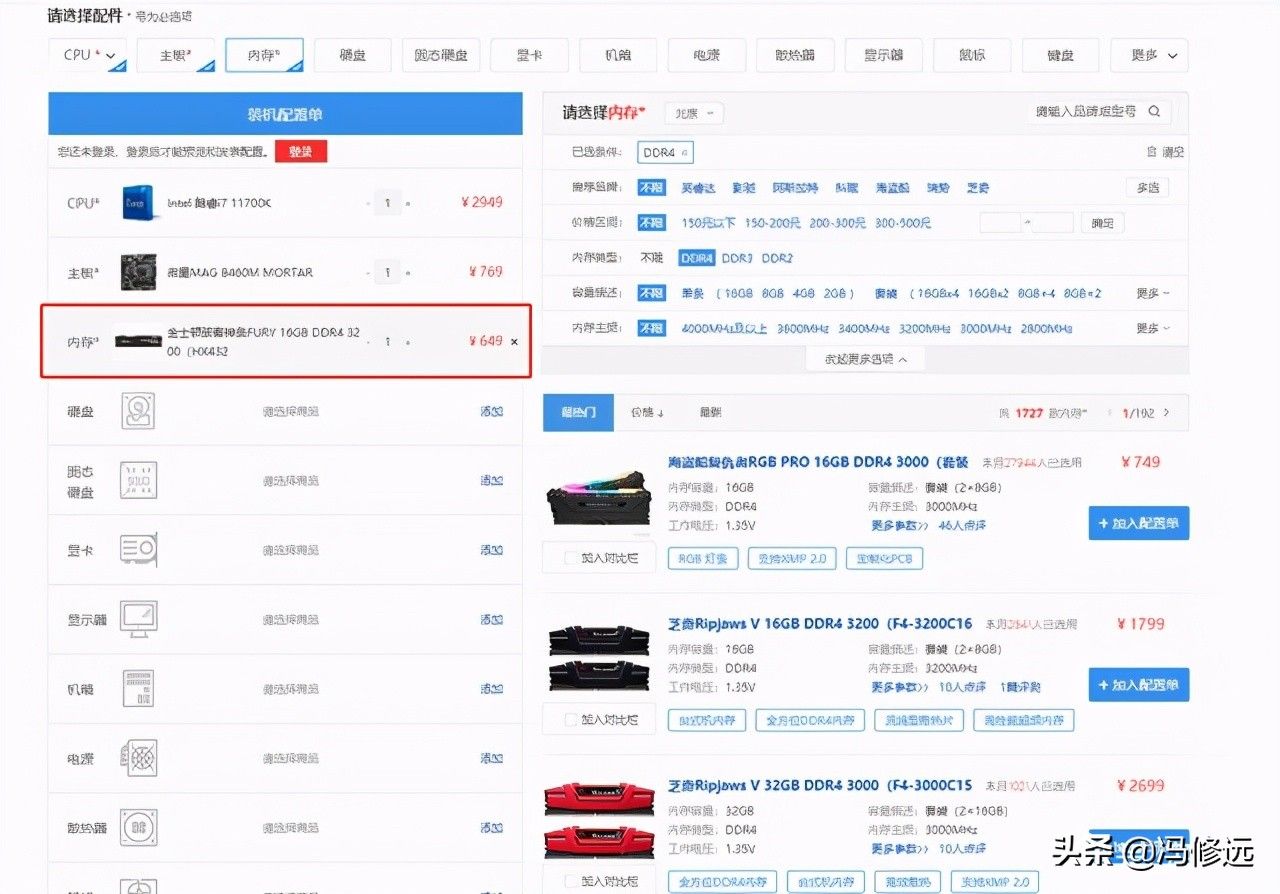The image size is (1280, 894).
Task: Switch to the price sort tab
Action: tap(646, 413)
